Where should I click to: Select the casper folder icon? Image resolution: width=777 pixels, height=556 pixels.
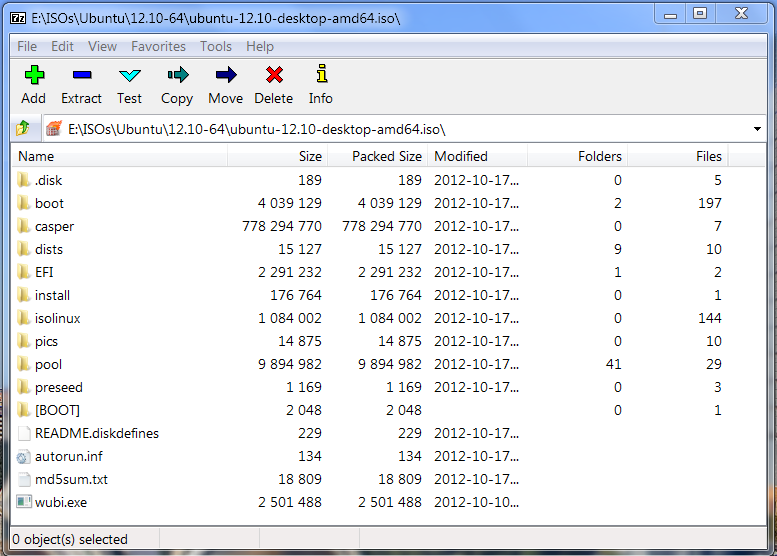(23, 226)
